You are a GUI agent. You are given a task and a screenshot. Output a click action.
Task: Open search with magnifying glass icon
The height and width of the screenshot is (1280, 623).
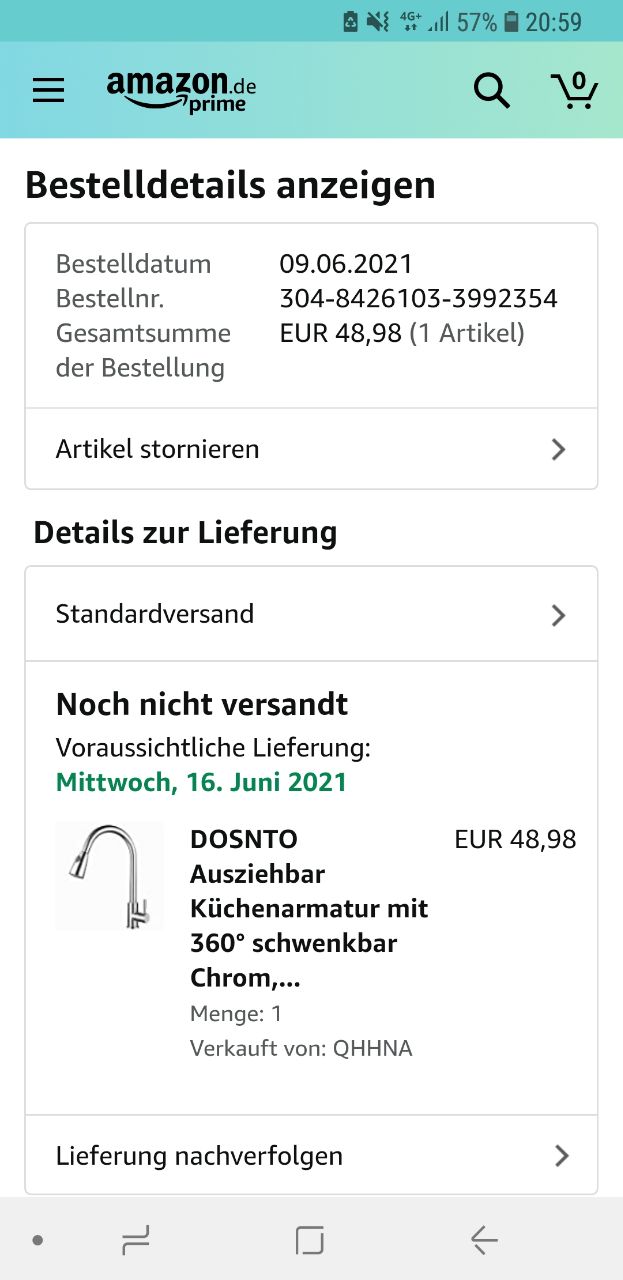coord(491,91)
